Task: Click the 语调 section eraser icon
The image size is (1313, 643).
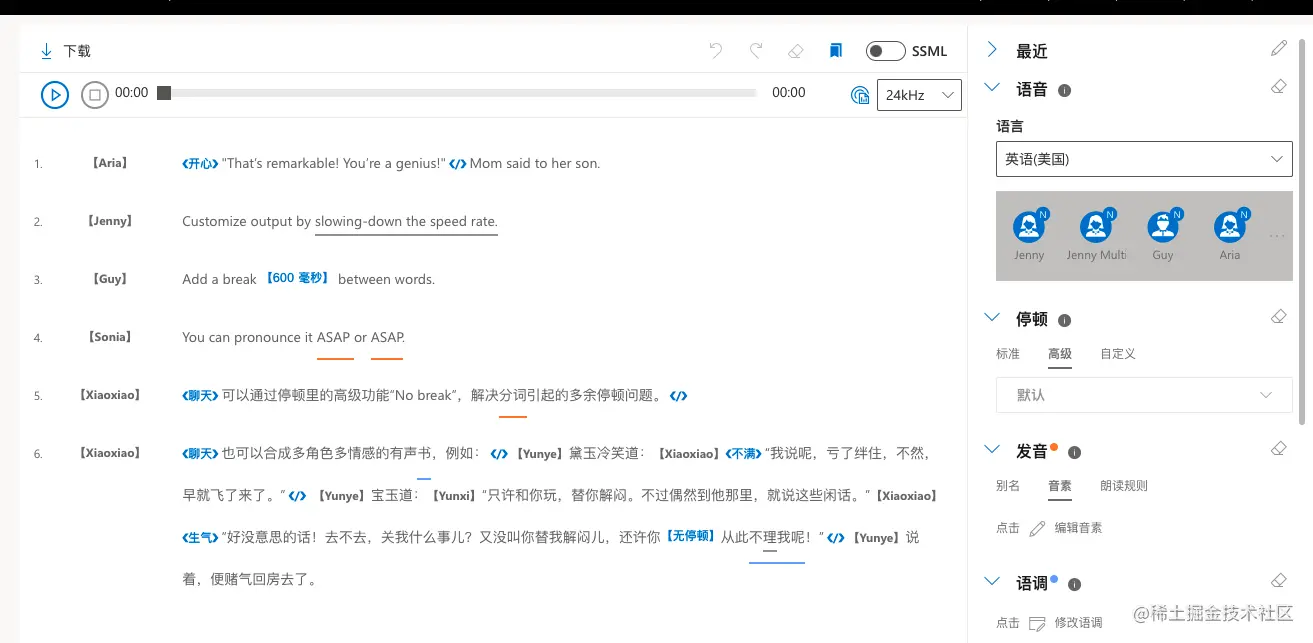Action: tap(1278, 580)
